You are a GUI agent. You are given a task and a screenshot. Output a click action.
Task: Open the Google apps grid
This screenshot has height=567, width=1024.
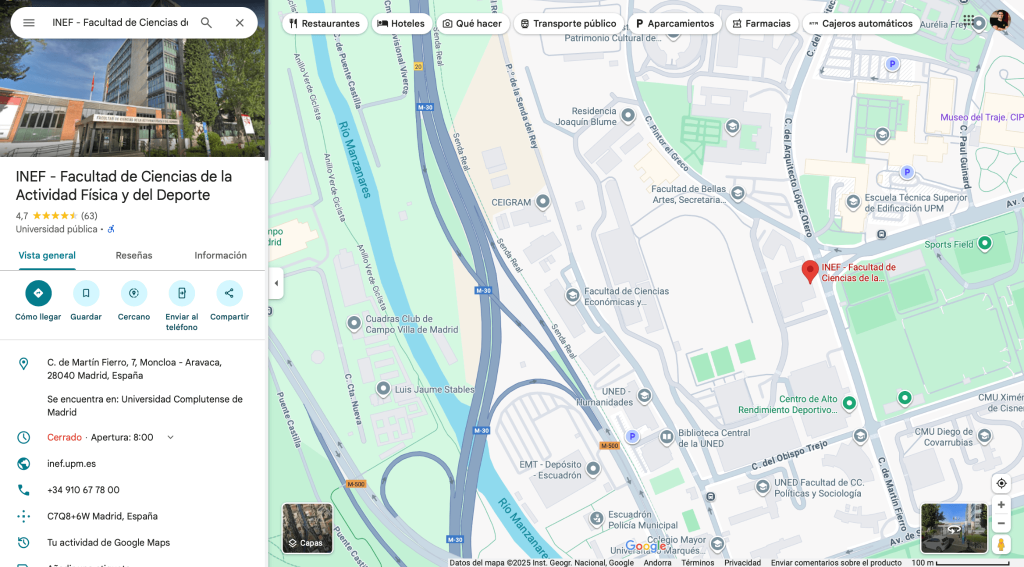pyautogui.click(x=968, y=21)
